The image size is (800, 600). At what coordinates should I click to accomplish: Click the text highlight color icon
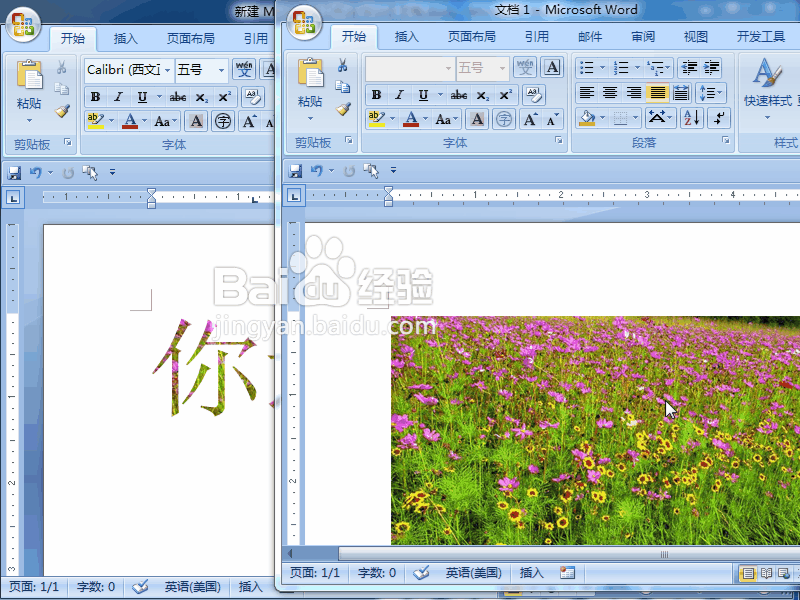[376, 117]
